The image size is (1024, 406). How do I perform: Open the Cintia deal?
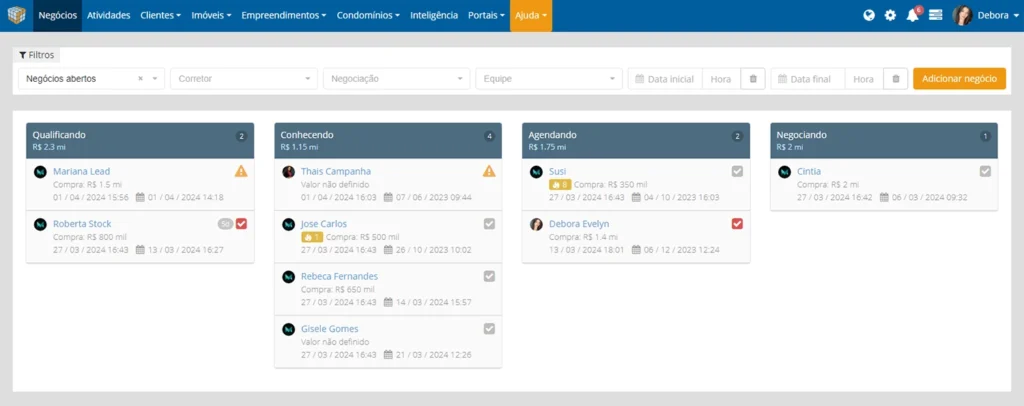809,172
